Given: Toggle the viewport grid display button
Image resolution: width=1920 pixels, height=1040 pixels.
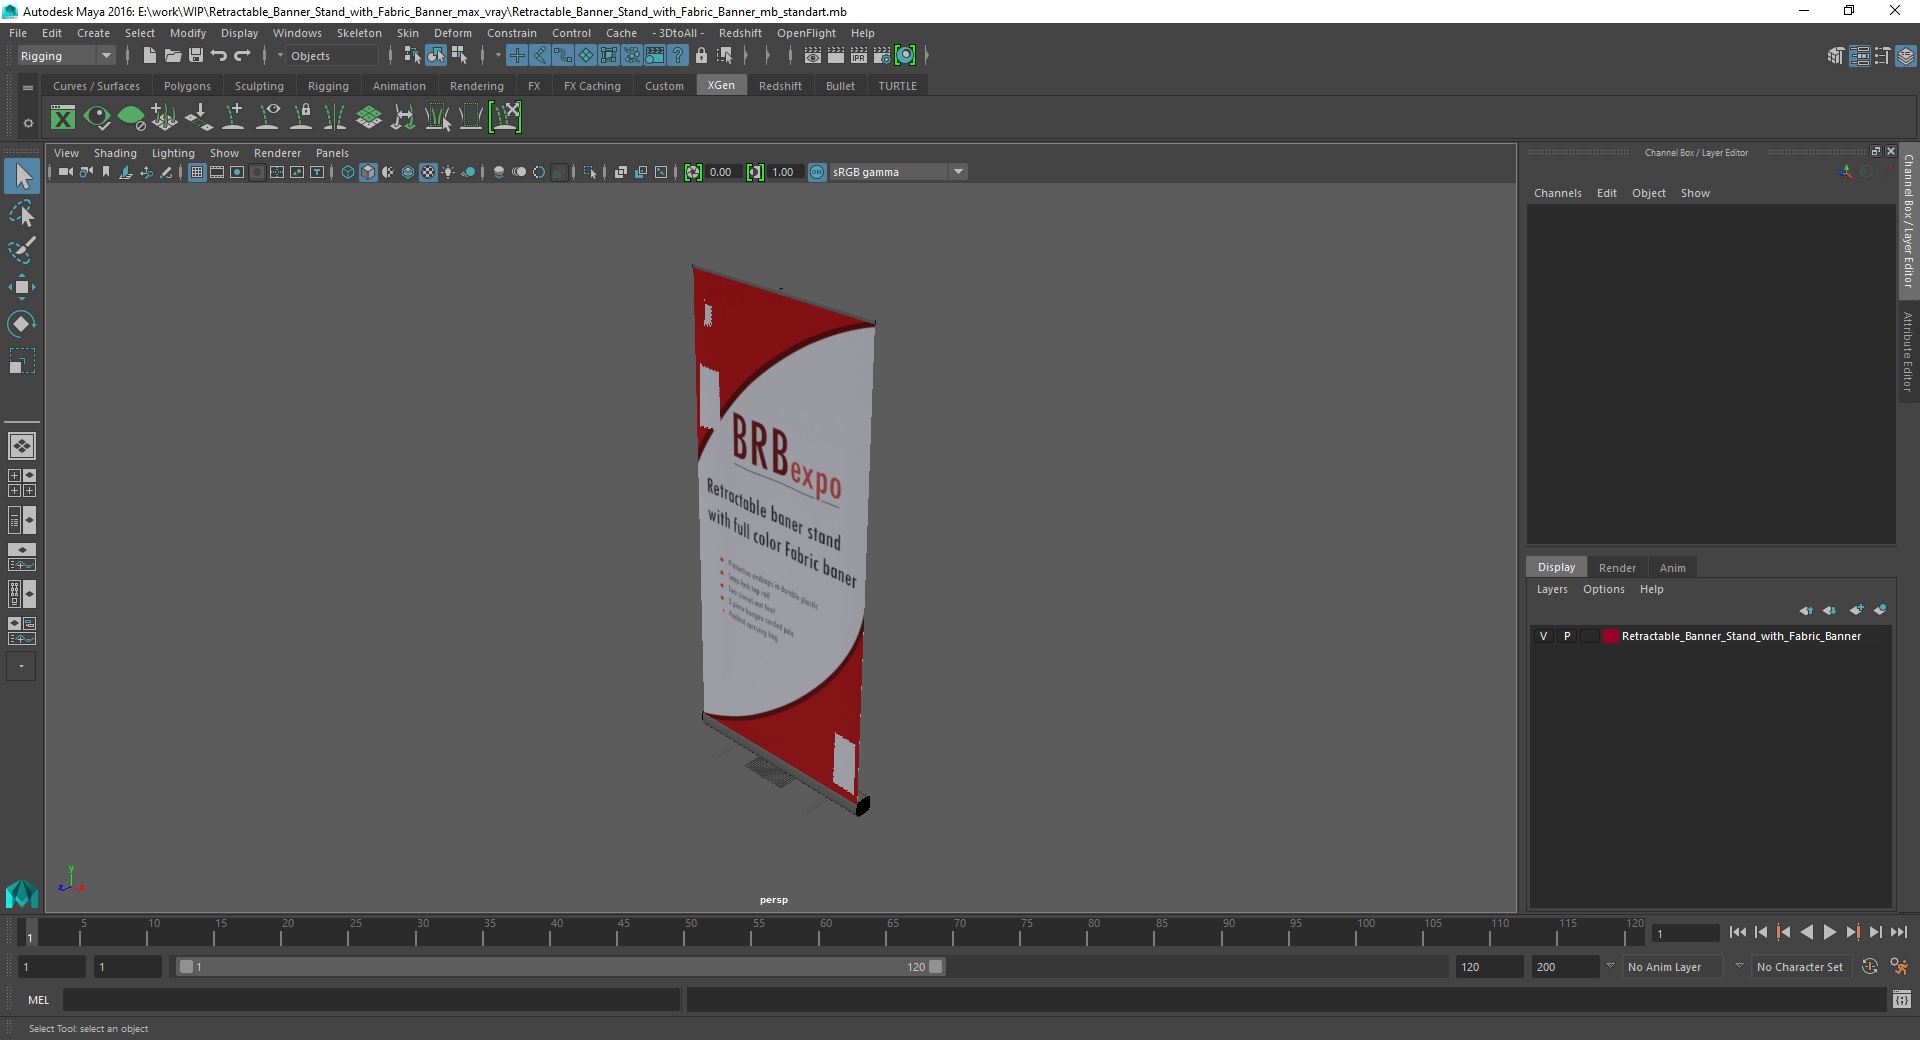Looking at the screenshot, I should (197, 172).
